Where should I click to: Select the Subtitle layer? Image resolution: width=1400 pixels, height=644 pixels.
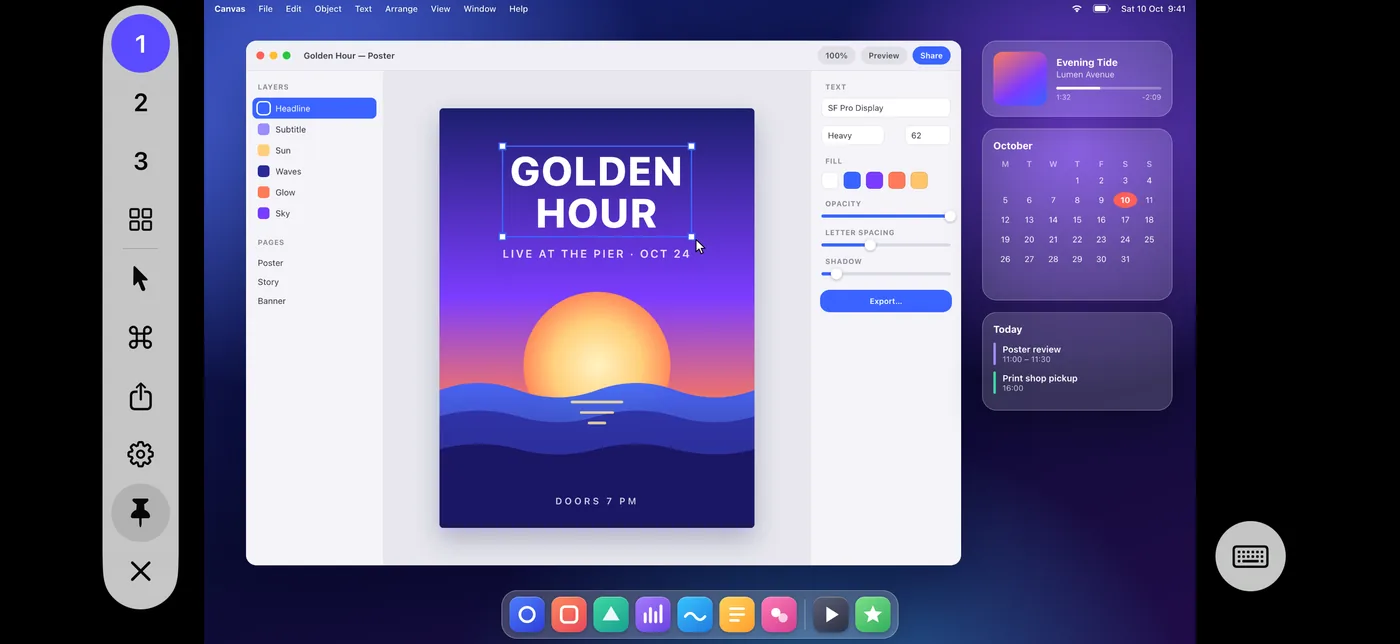pos(314,129)
